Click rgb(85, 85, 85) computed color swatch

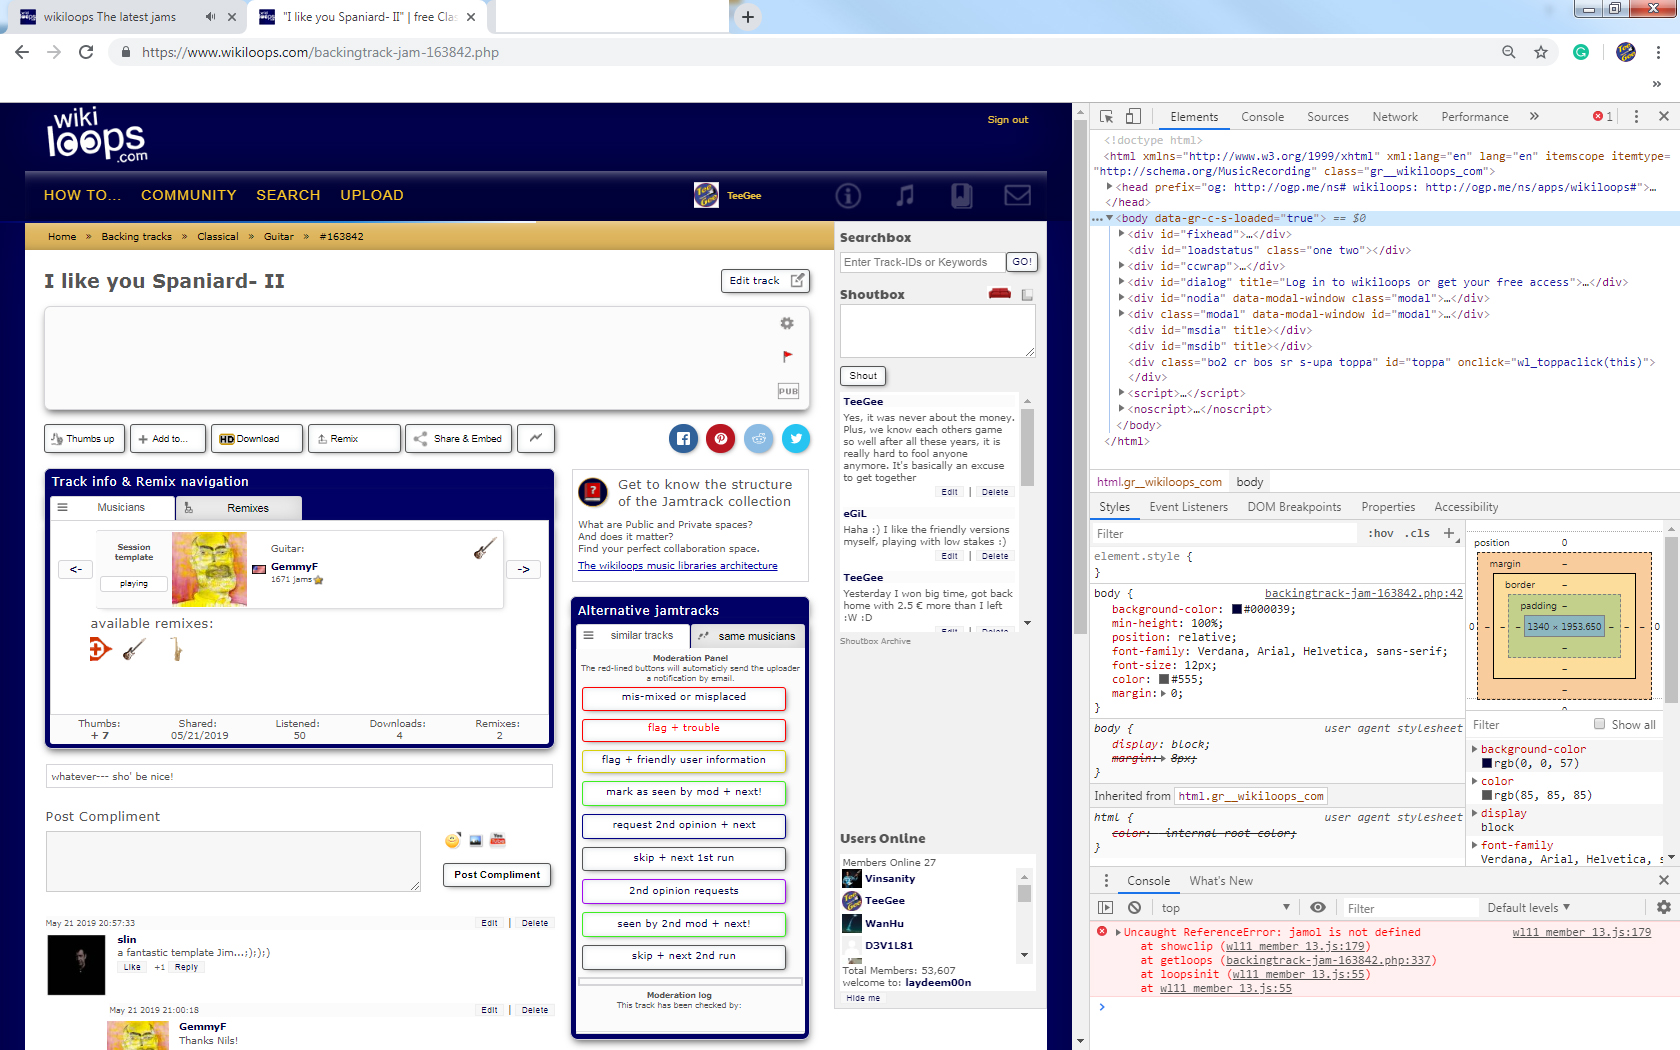1487,795
